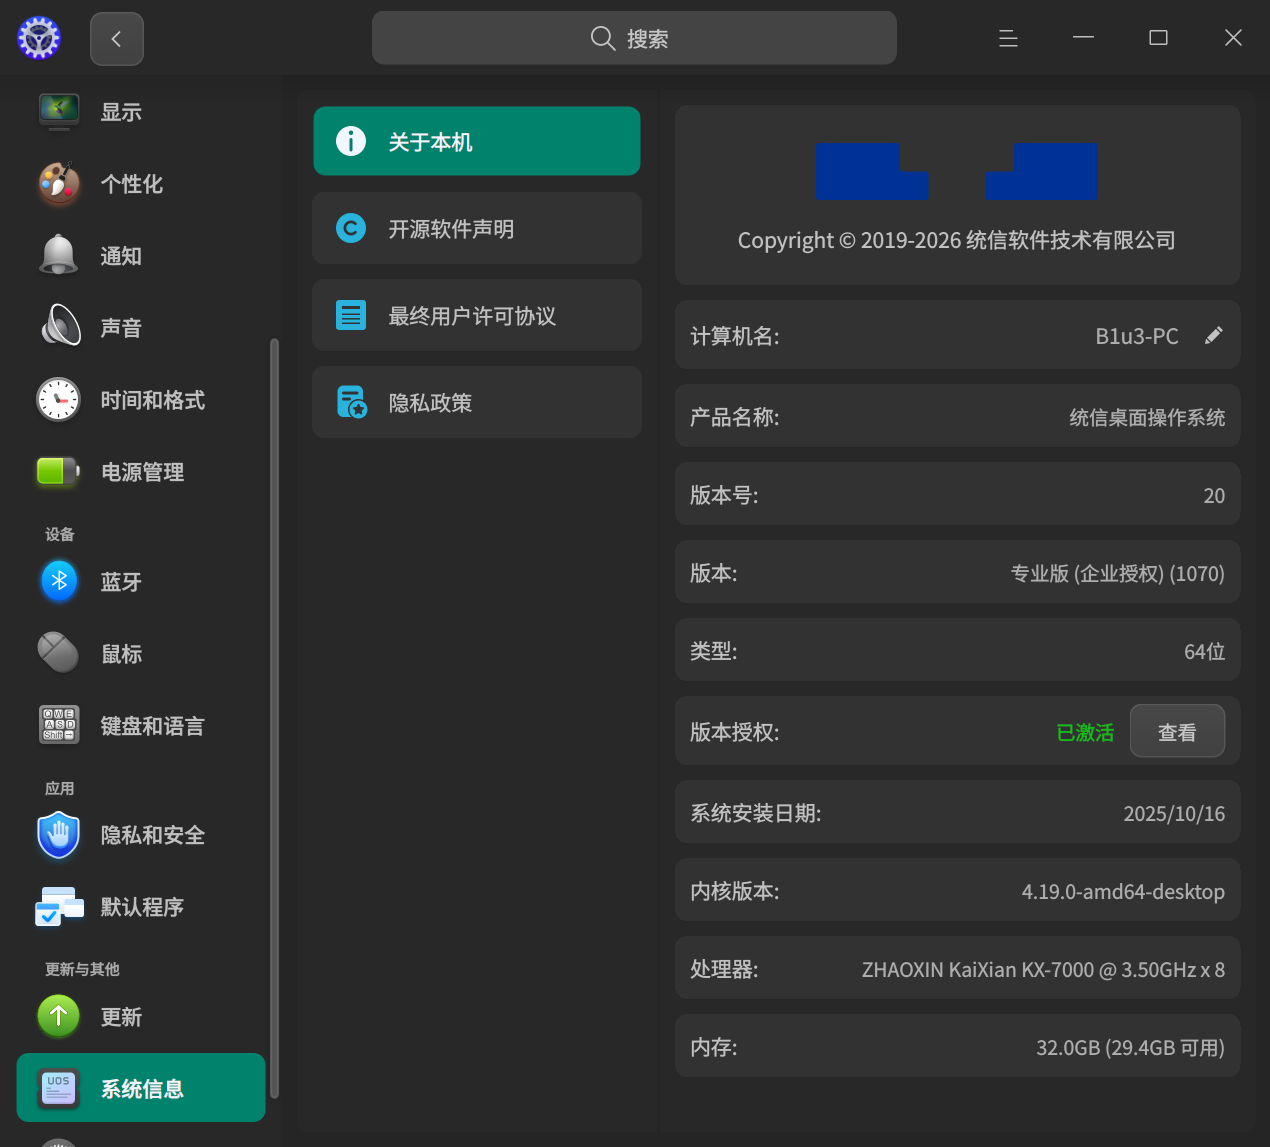Click the 搜索 search field
This screenshot has height=1147, width=1270.
634,38
